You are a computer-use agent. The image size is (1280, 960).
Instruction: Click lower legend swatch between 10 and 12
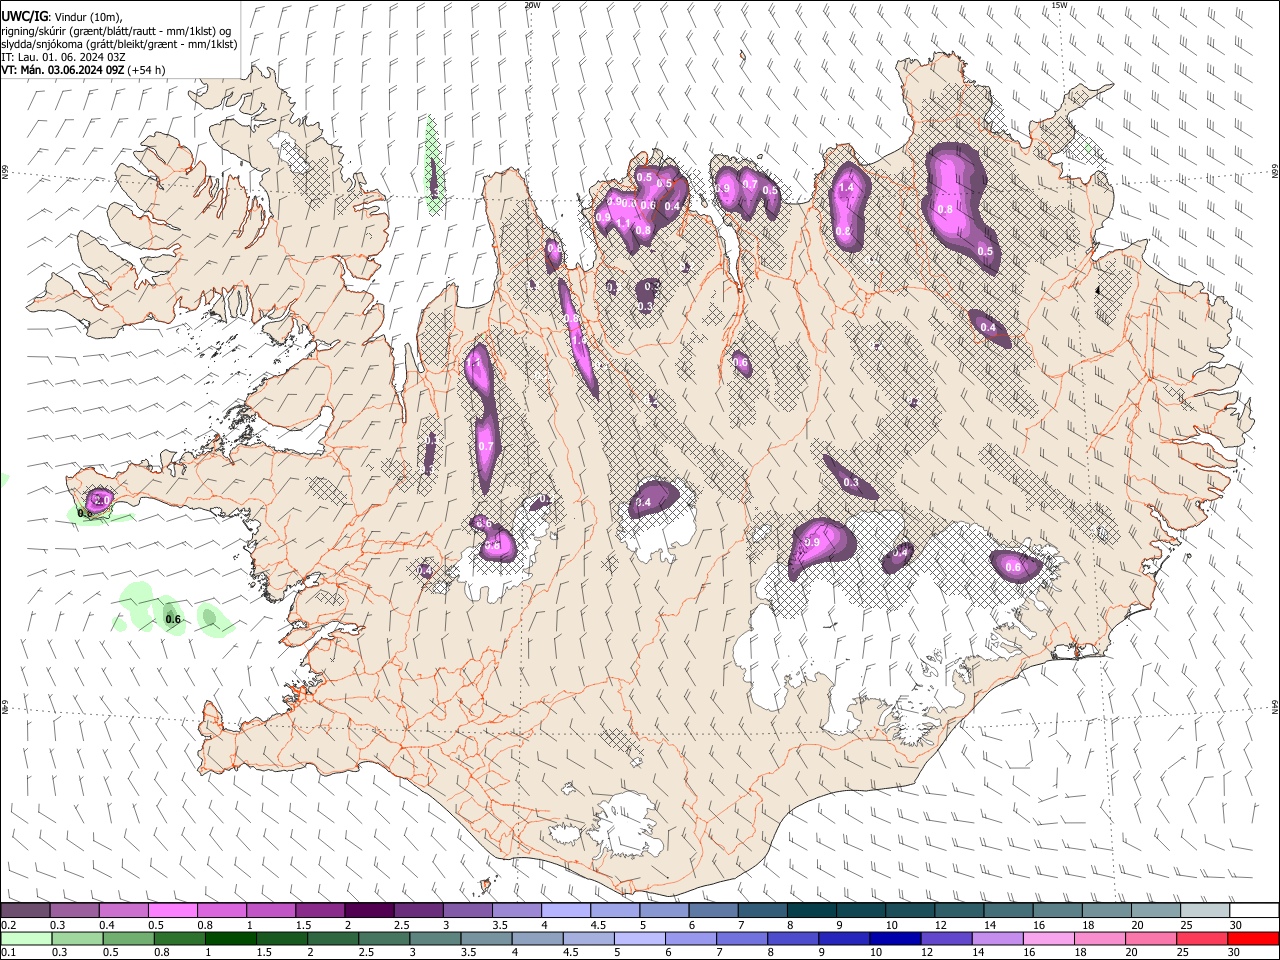895,938
